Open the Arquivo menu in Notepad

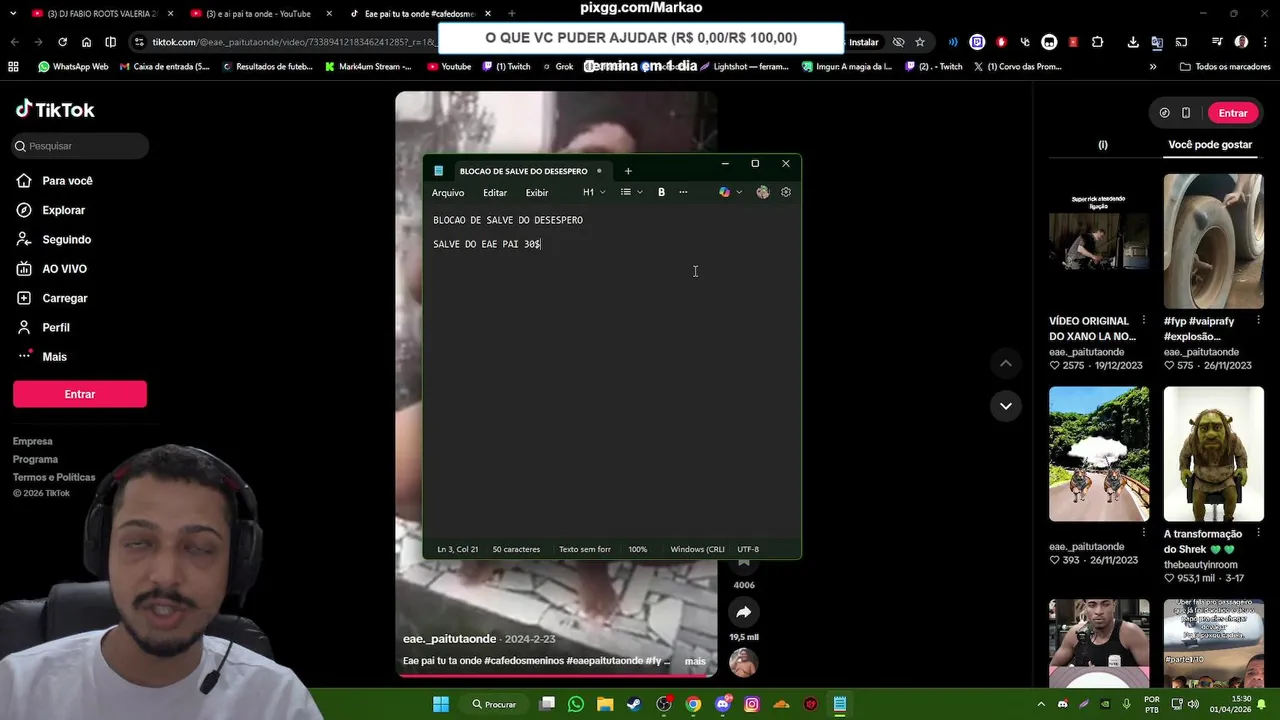coord(448,193)
